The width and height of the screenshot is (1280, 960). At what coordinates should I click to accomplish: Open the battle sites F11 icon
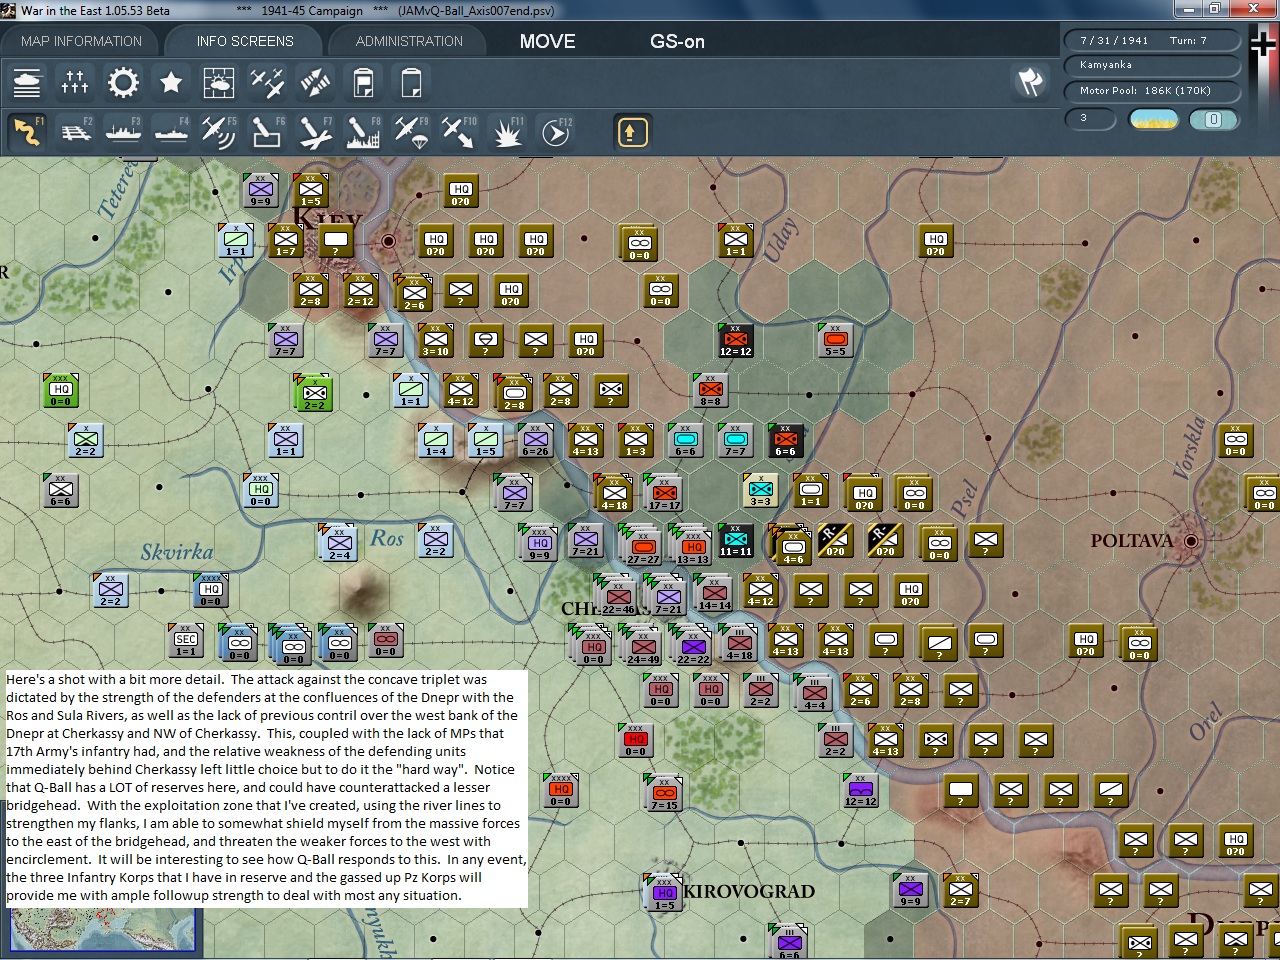click(x=507, y=132)
